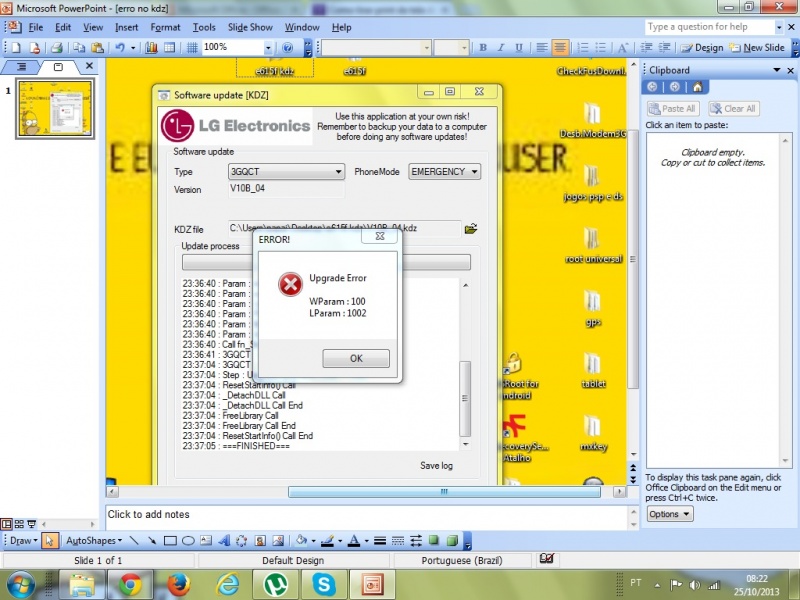Click the Clear All button
800x600 pixels.
pyautogui.click(x=734, y=109)
